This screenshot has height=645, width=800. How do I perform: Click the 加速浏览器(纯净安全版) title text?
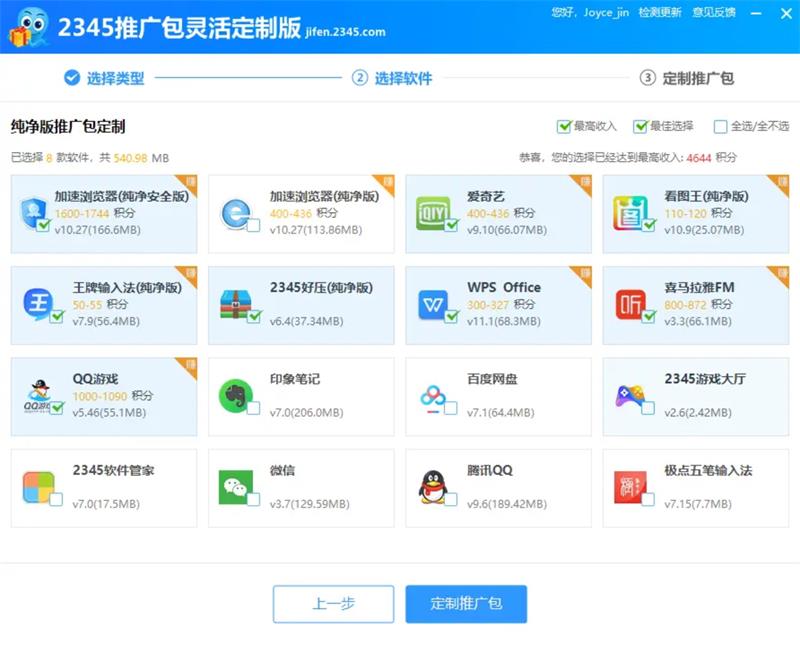(x=122, y=196)
